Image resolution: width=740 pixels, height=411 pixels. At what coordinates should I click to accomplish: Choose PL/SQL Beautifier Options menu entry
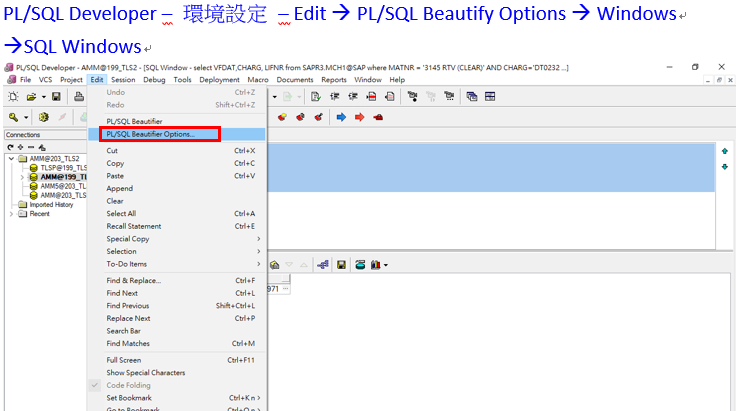point(177,134)
